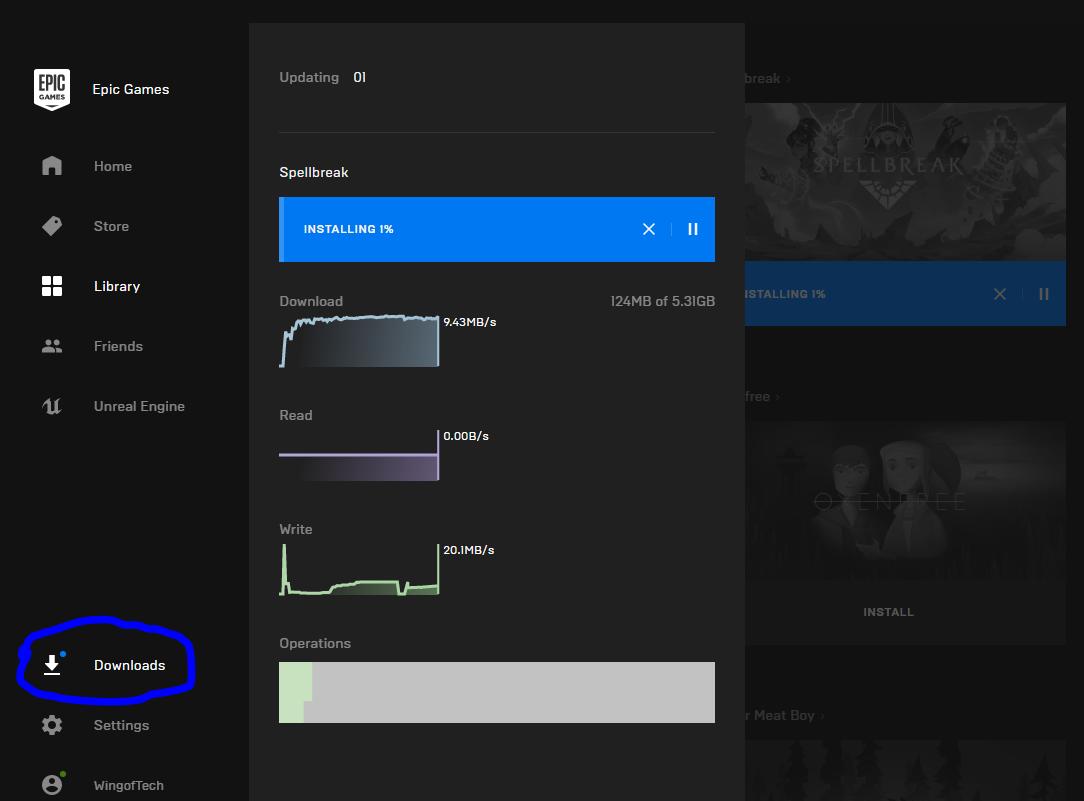
Task: Click the Read speed graph
Action: click(359, 455)
